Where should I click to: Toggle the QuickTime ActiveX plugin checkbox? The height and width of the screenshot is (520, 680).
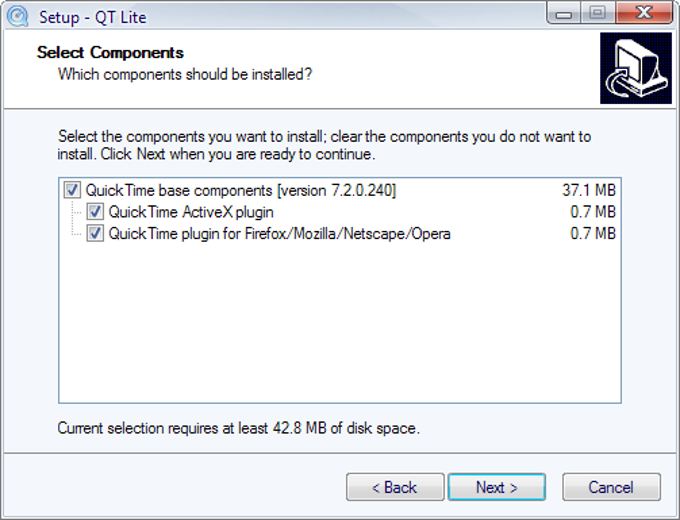click(x=95, y=212)
